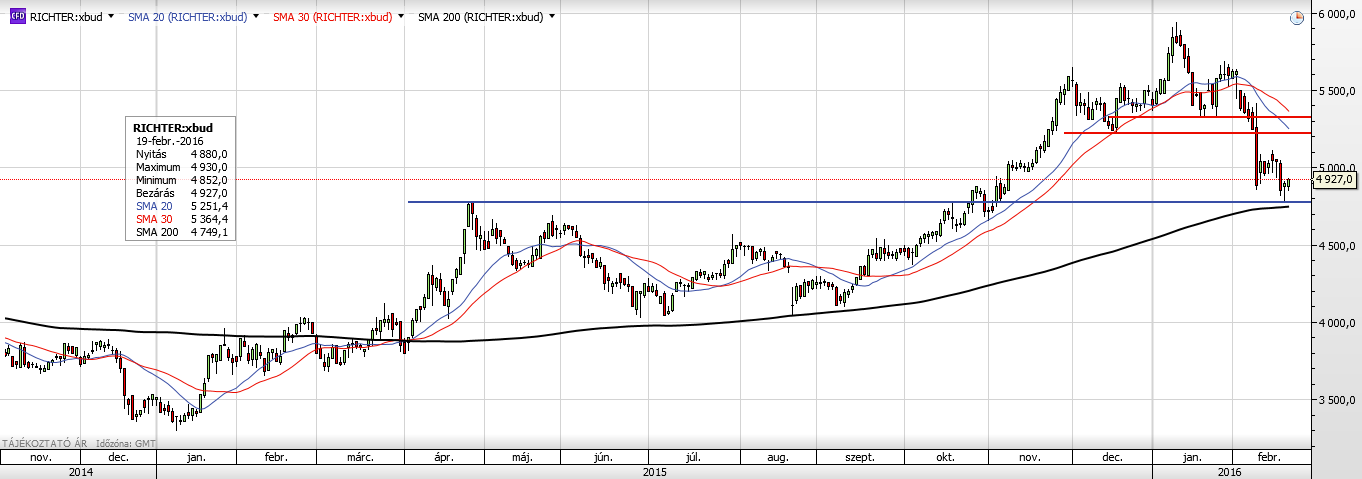Click the júl. month label on time axis
Screen dimensions: 1362x479
692,457
